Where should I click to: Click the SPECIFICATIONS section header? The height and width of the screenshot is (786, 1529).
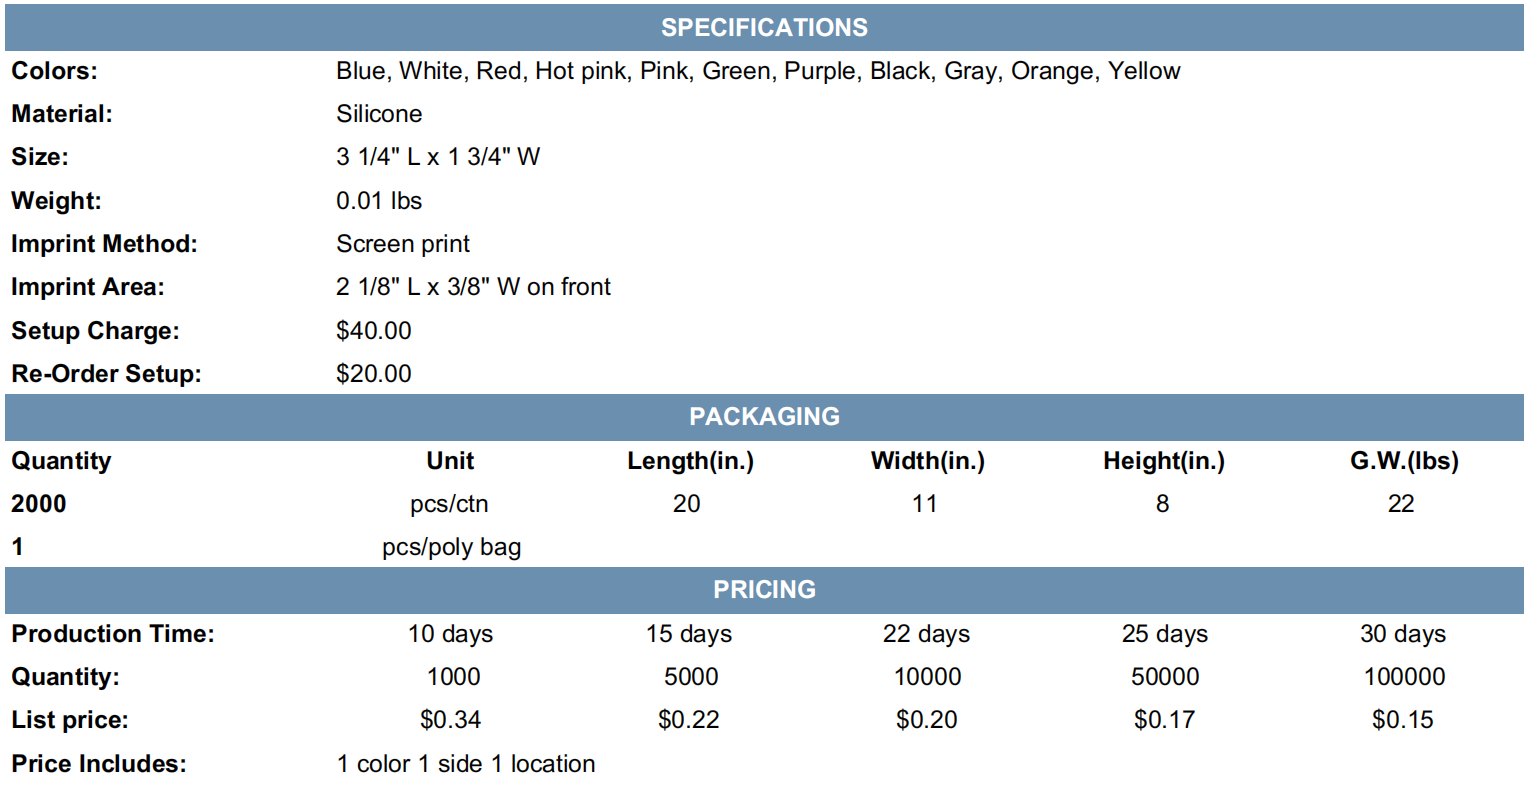pyautogui.click(x=764, y=27)
